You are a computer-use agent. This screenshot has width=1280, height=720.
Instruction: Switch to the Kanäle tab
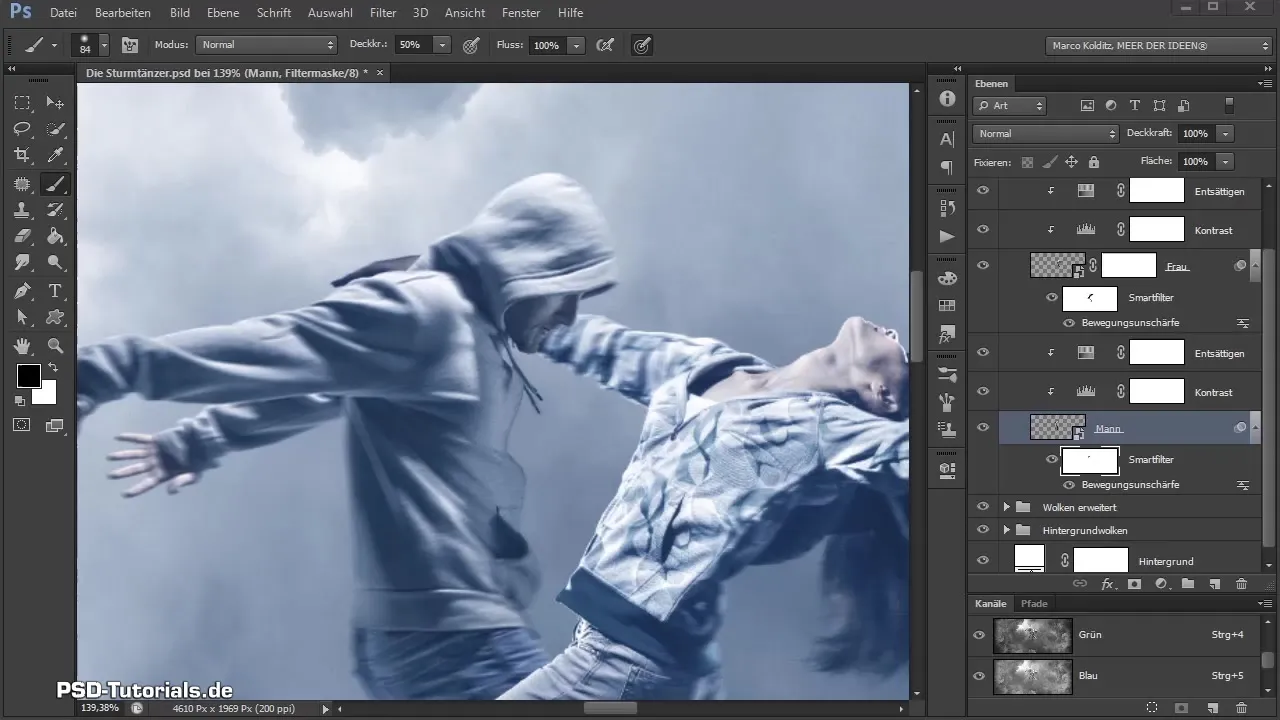click(x=990, y=604)
